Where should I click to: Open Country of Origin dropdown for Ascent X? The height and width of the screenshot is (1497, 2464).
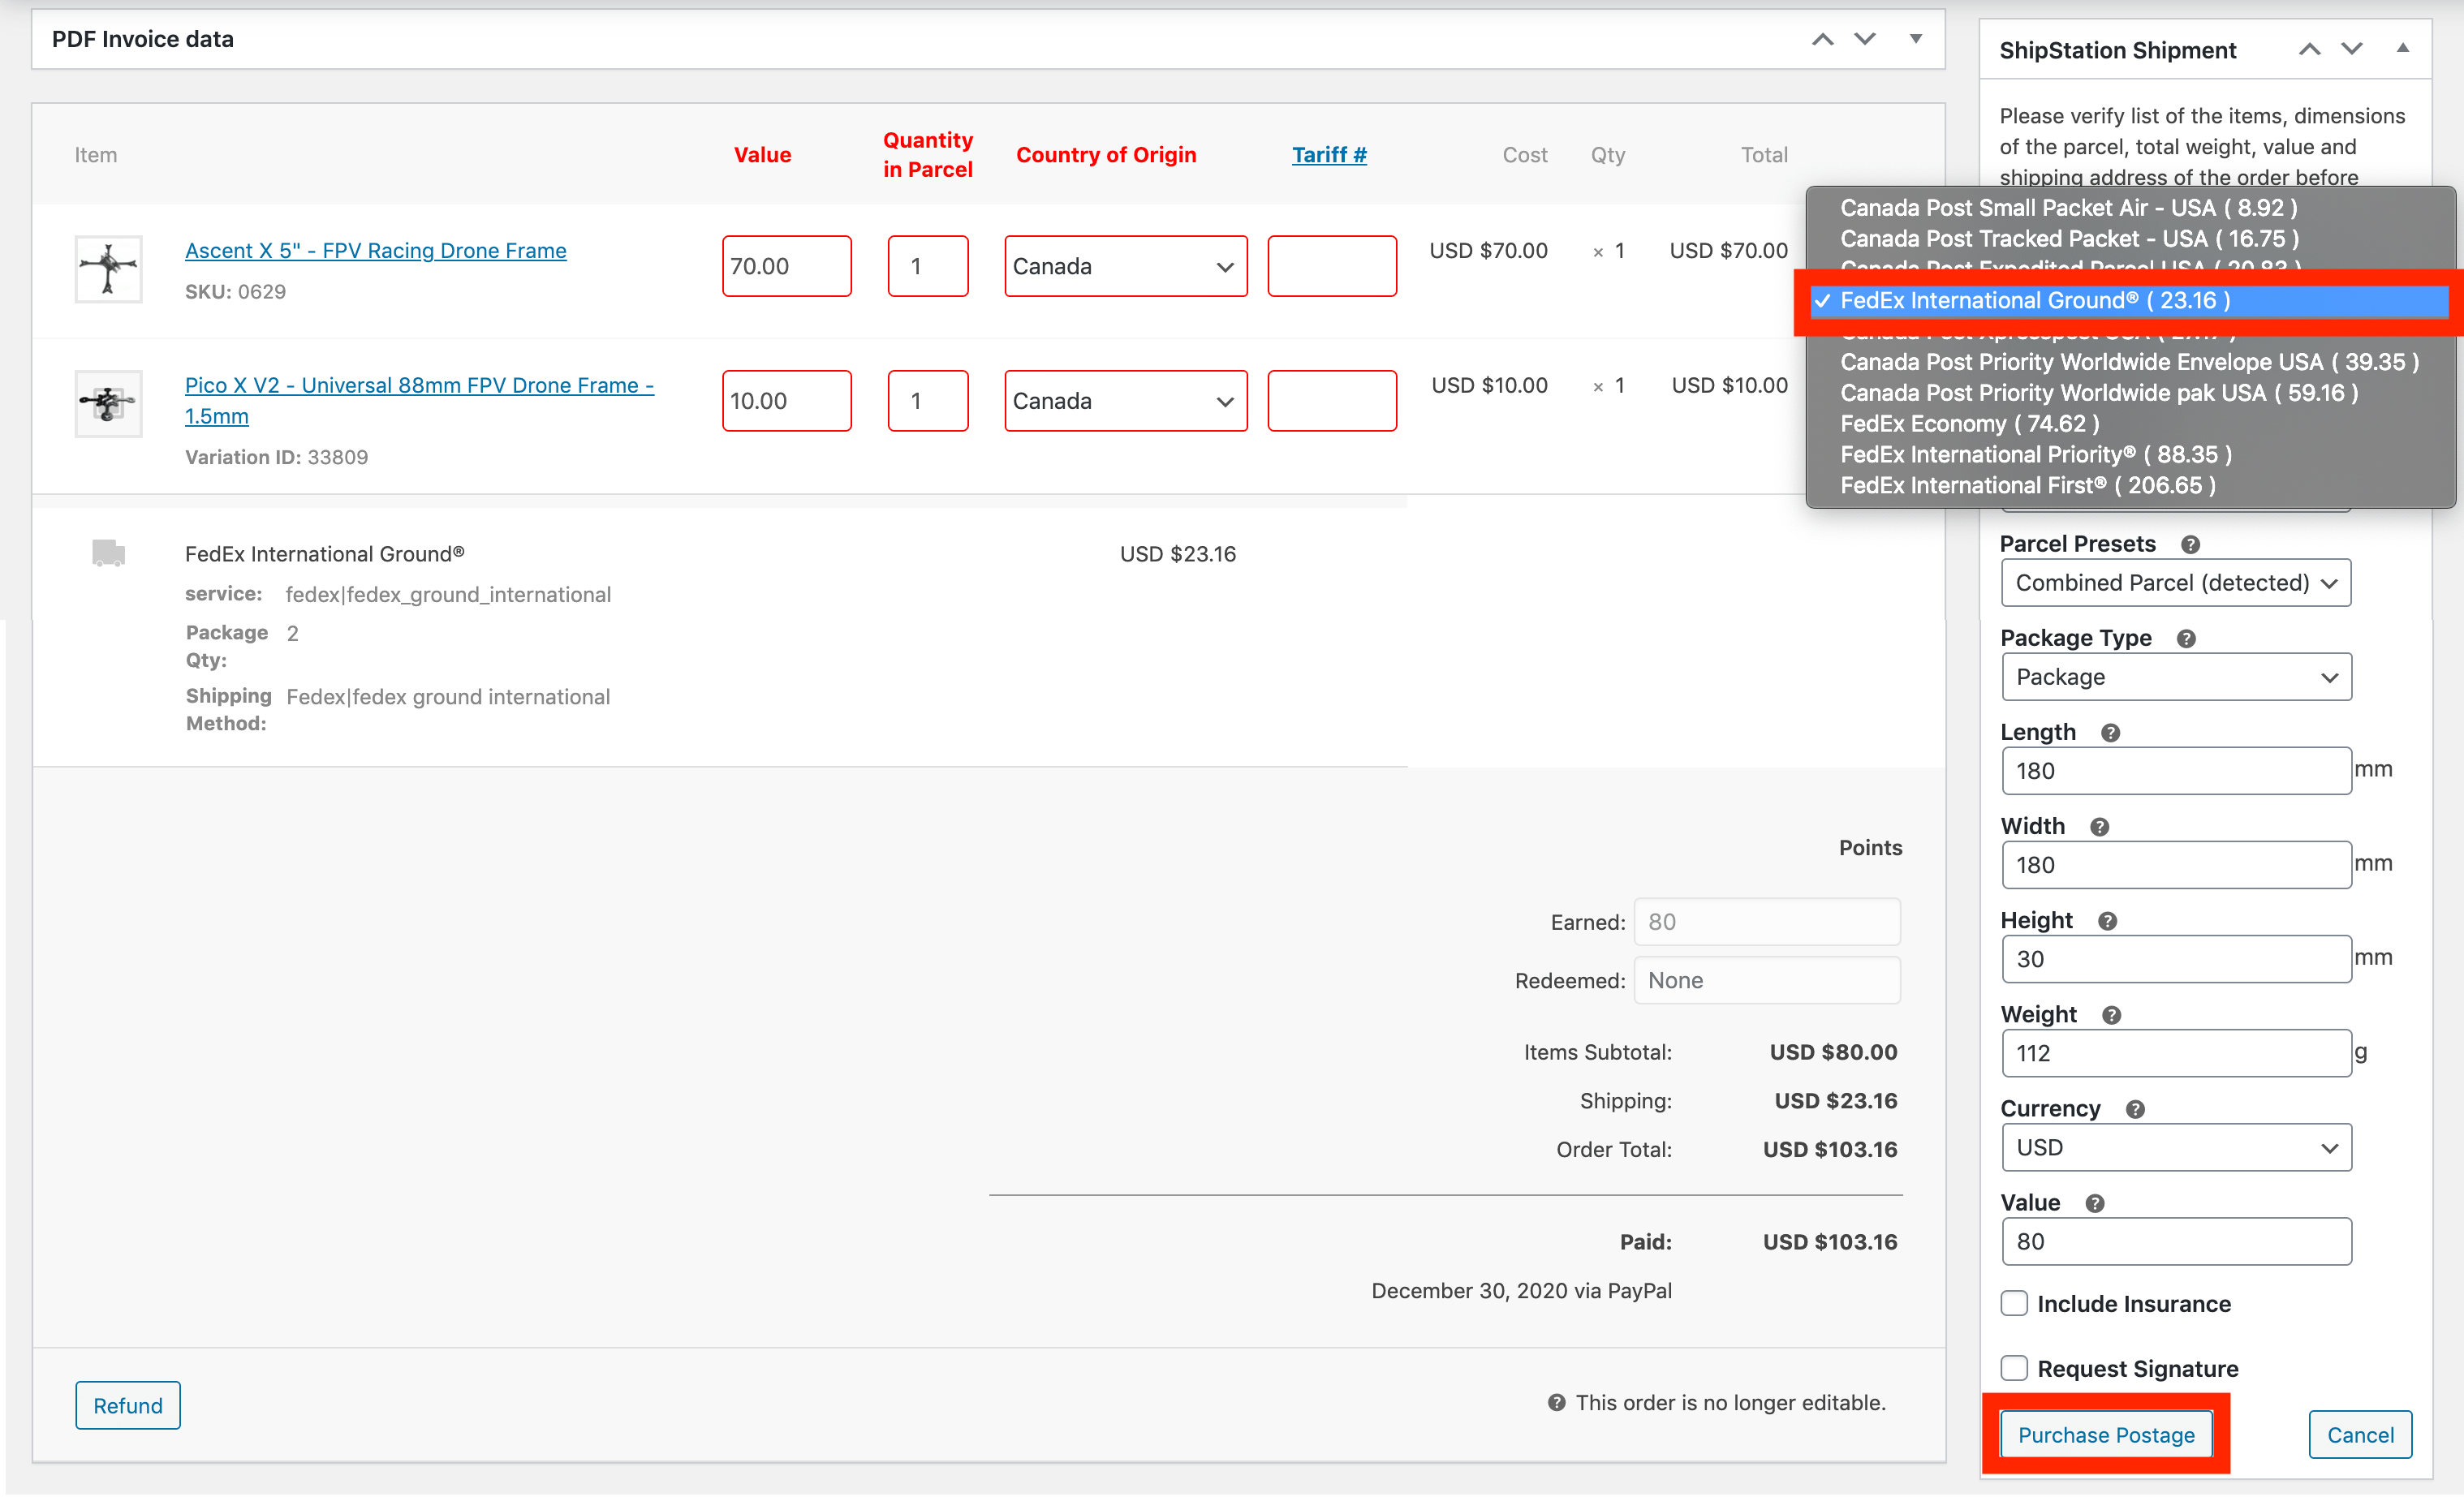(x=1125, y=266)
